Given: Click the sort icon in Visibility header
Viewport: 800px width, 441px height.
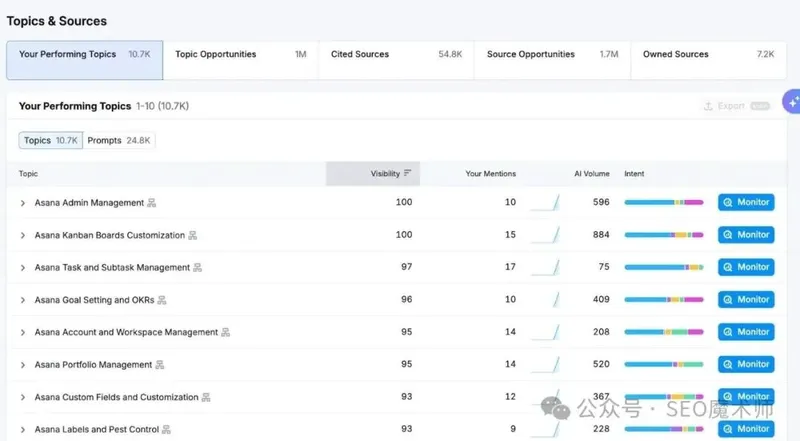Looking at the screenshot, I should pyautogui.click(x=407, y=174).
